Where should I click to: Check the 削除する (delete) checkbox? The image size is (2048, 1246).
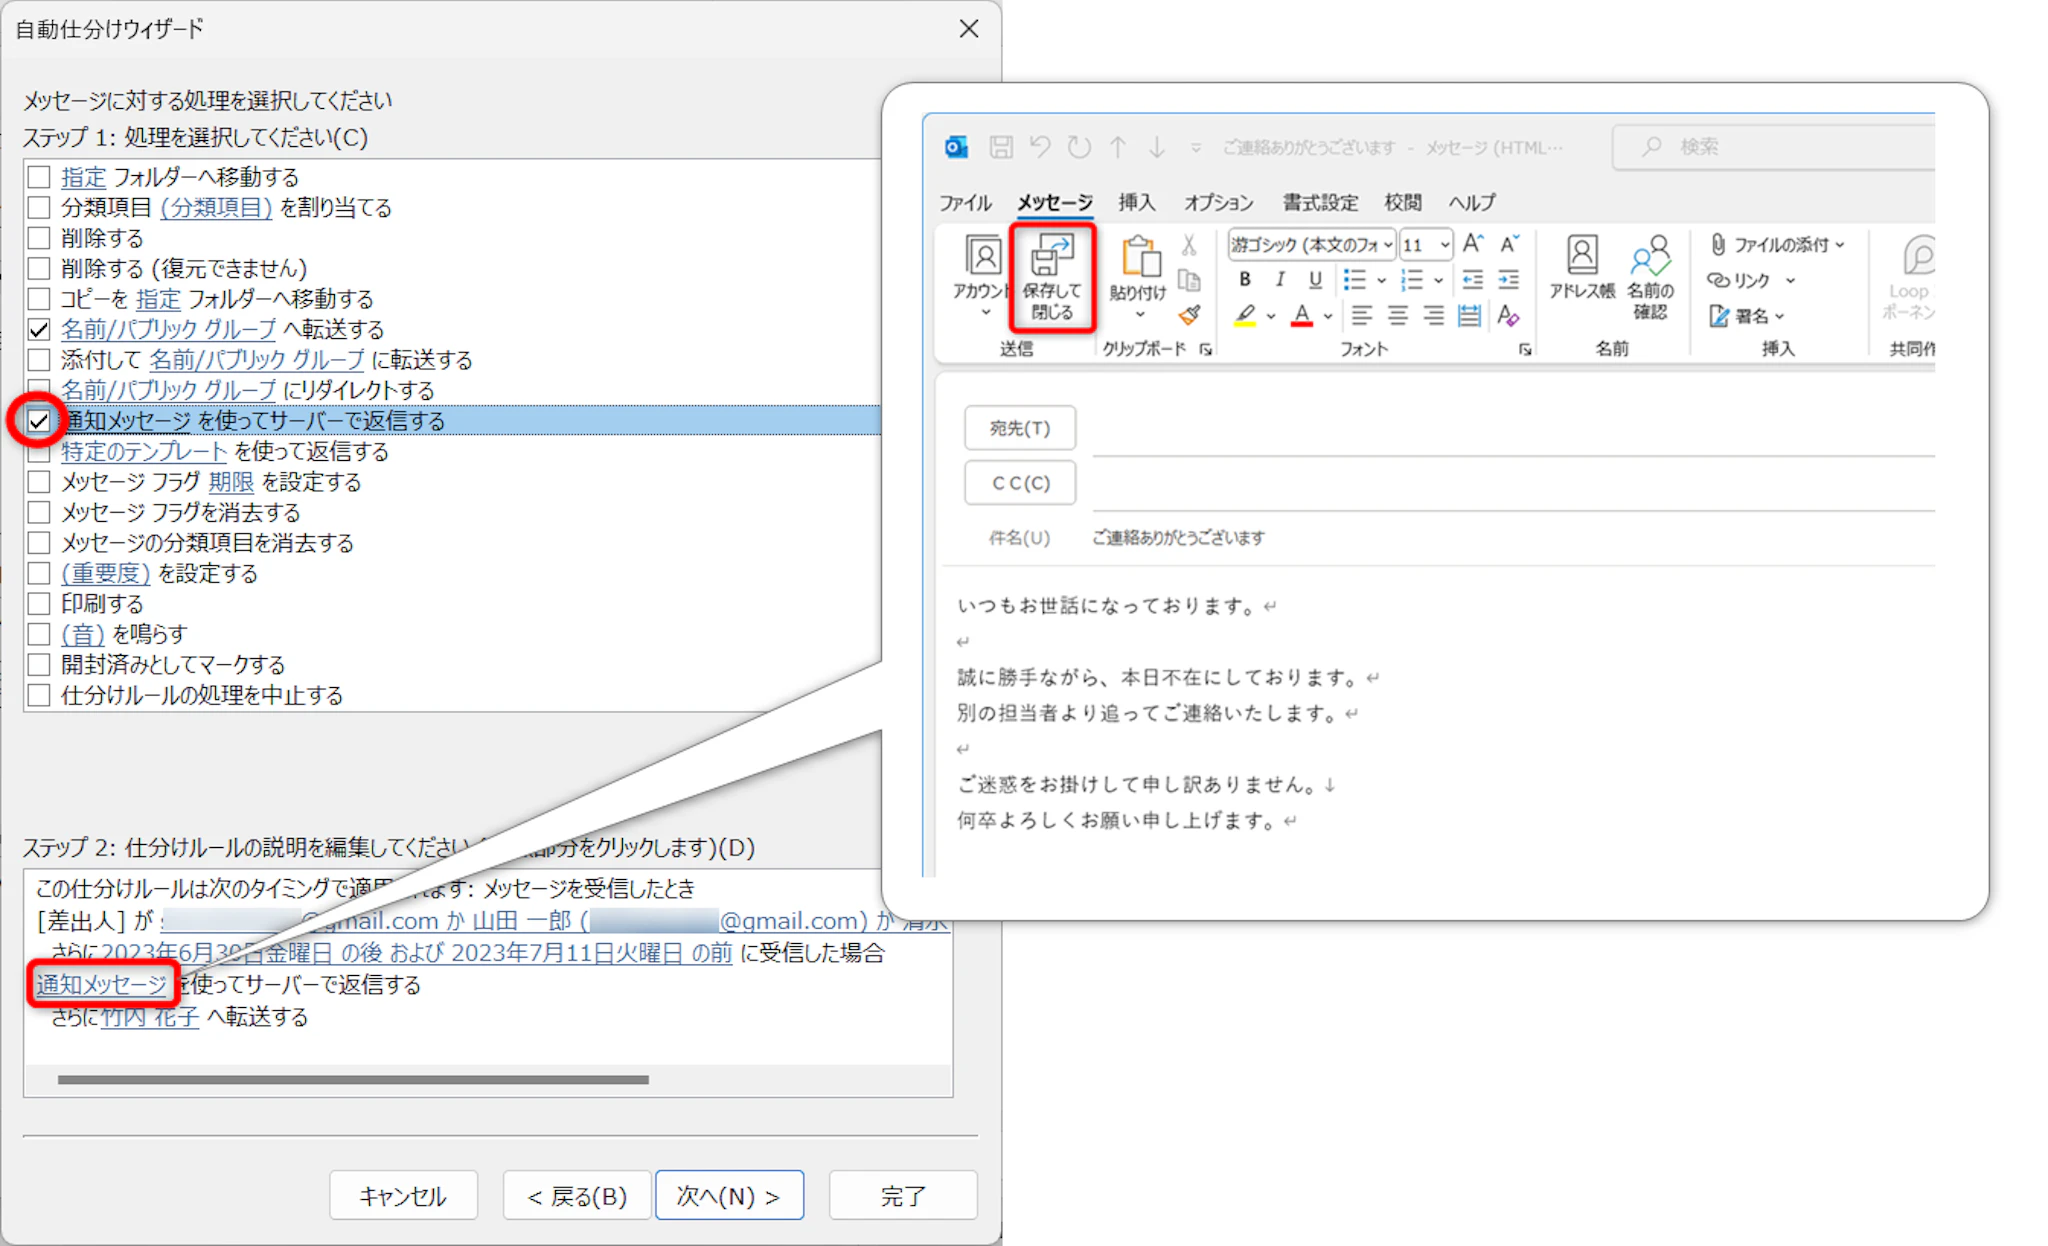coord(39,238)
